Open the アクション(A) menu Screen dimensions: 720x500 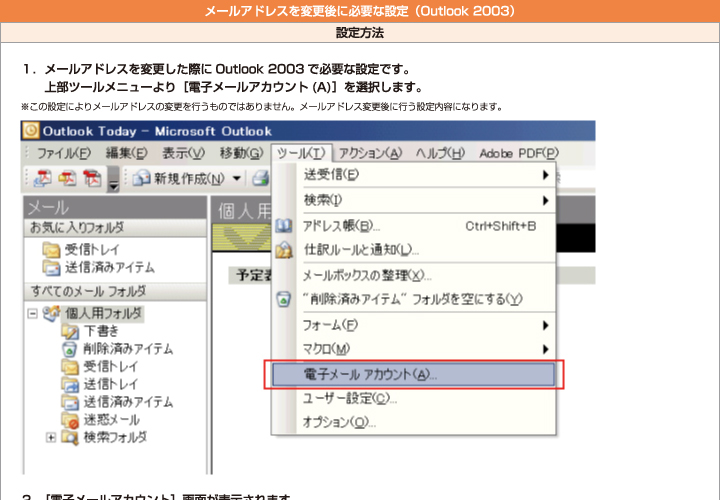(x=370, y=153)
